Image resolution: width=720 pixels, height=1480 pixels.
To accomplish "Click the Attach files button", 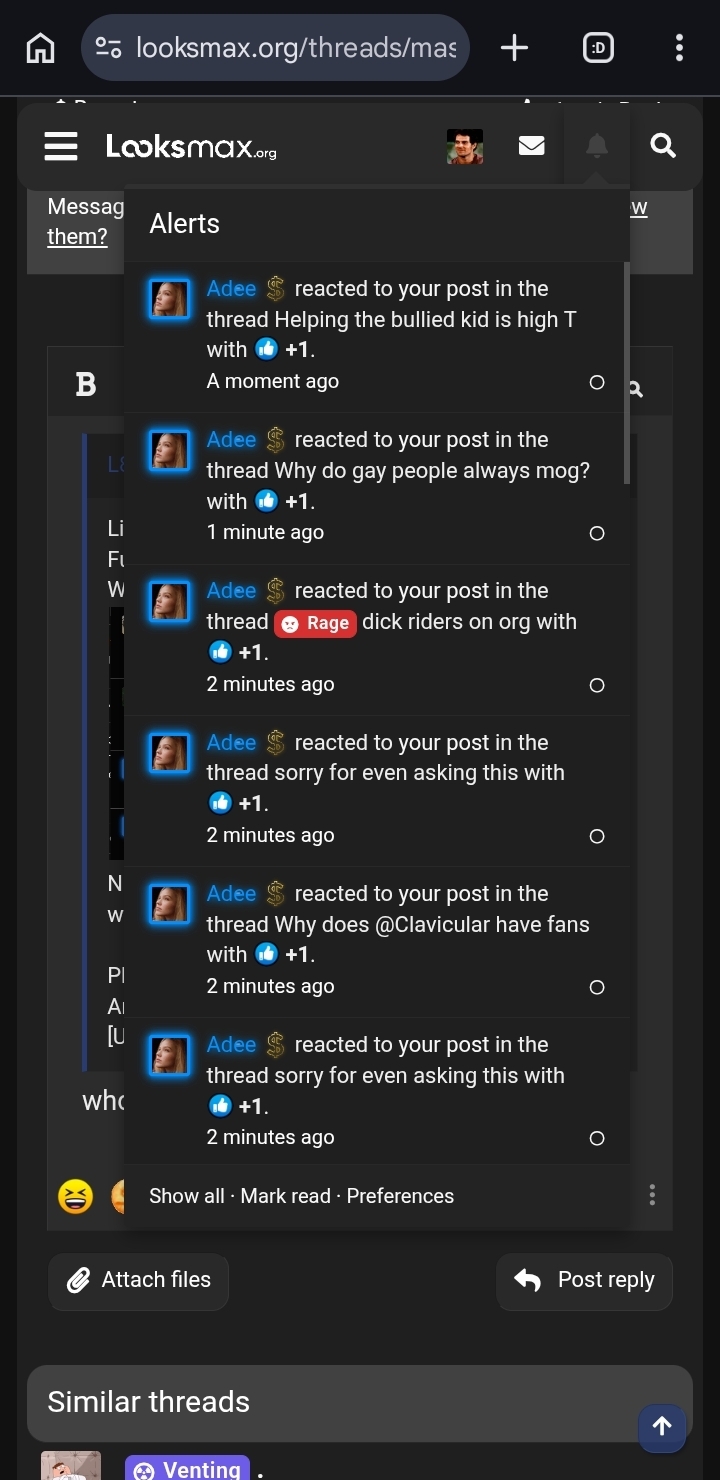I will (x=138, y=1281).
